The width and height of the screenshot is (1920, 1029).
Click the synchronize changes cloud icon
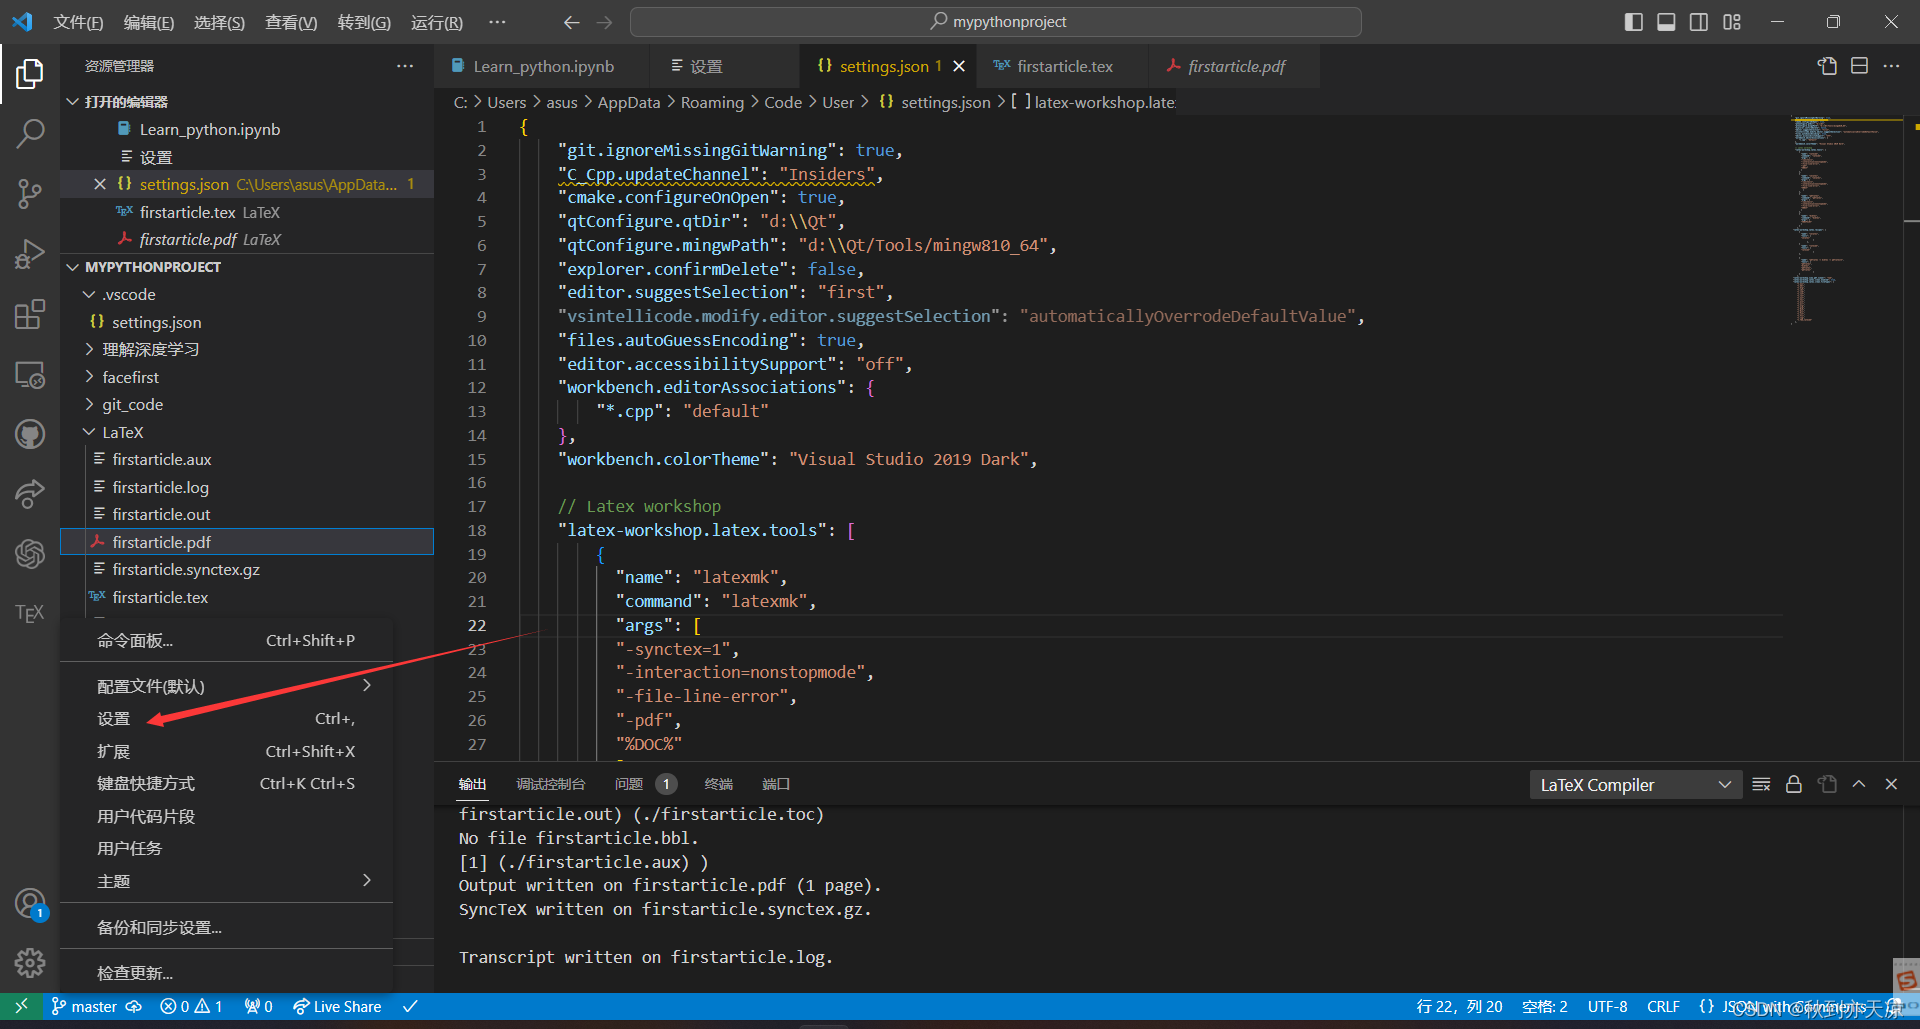(133, 1006)
